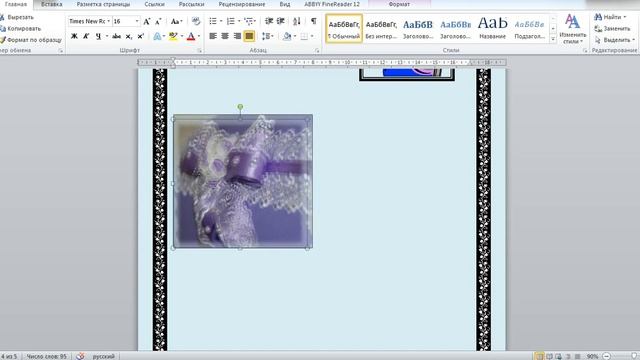This screenshot has height=360, width=640.
Task: Open the Главная tab
Action: pyautogui.click(x=16, y=4)
